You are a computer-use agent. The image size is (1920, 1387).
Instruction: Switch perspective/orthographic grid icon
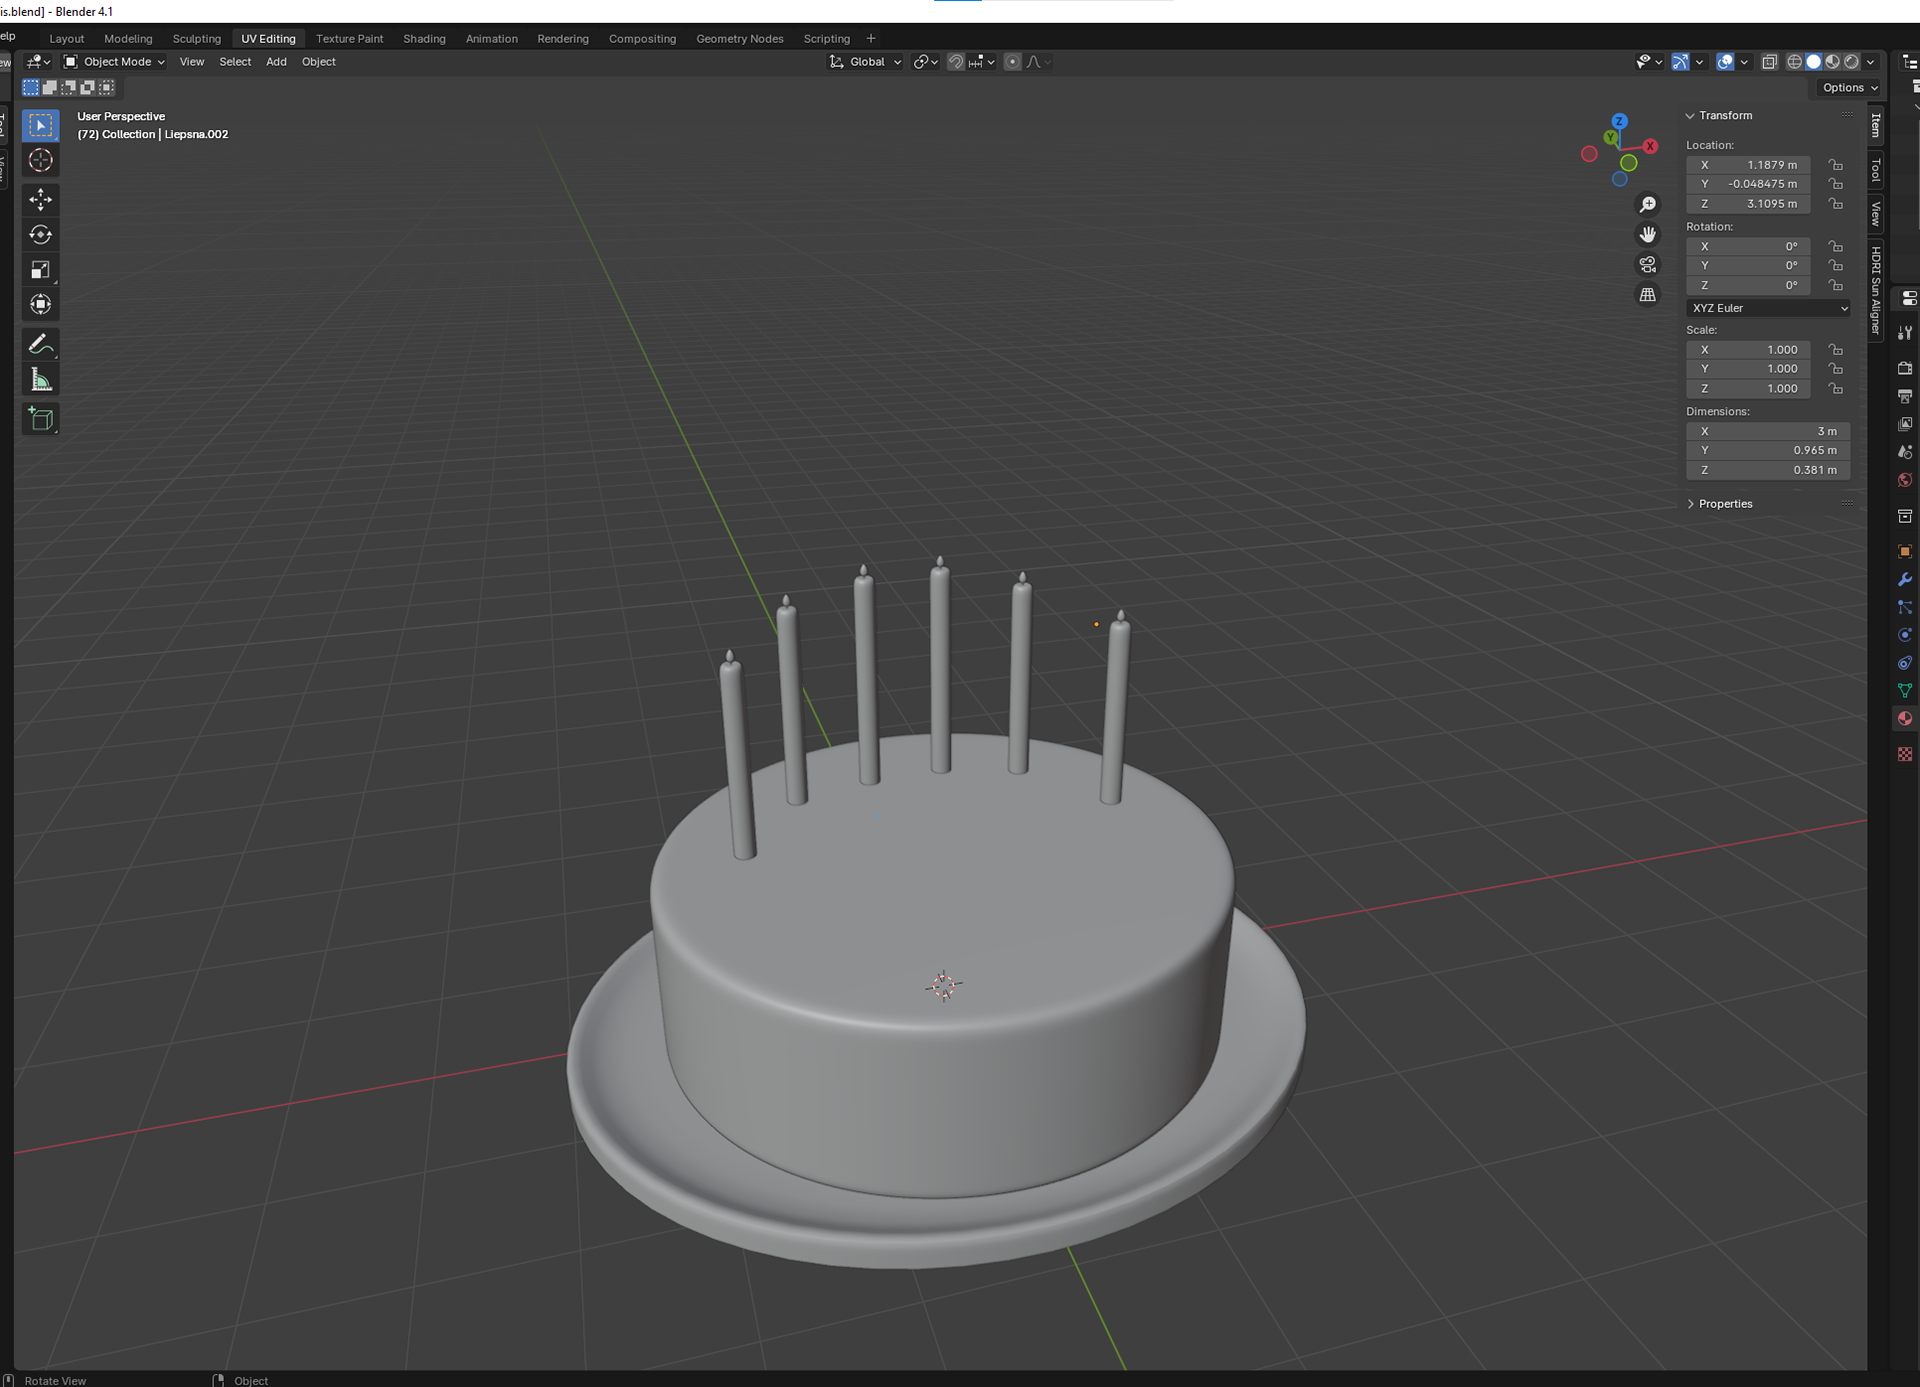pyautogui.click(x=1647, y=295)
